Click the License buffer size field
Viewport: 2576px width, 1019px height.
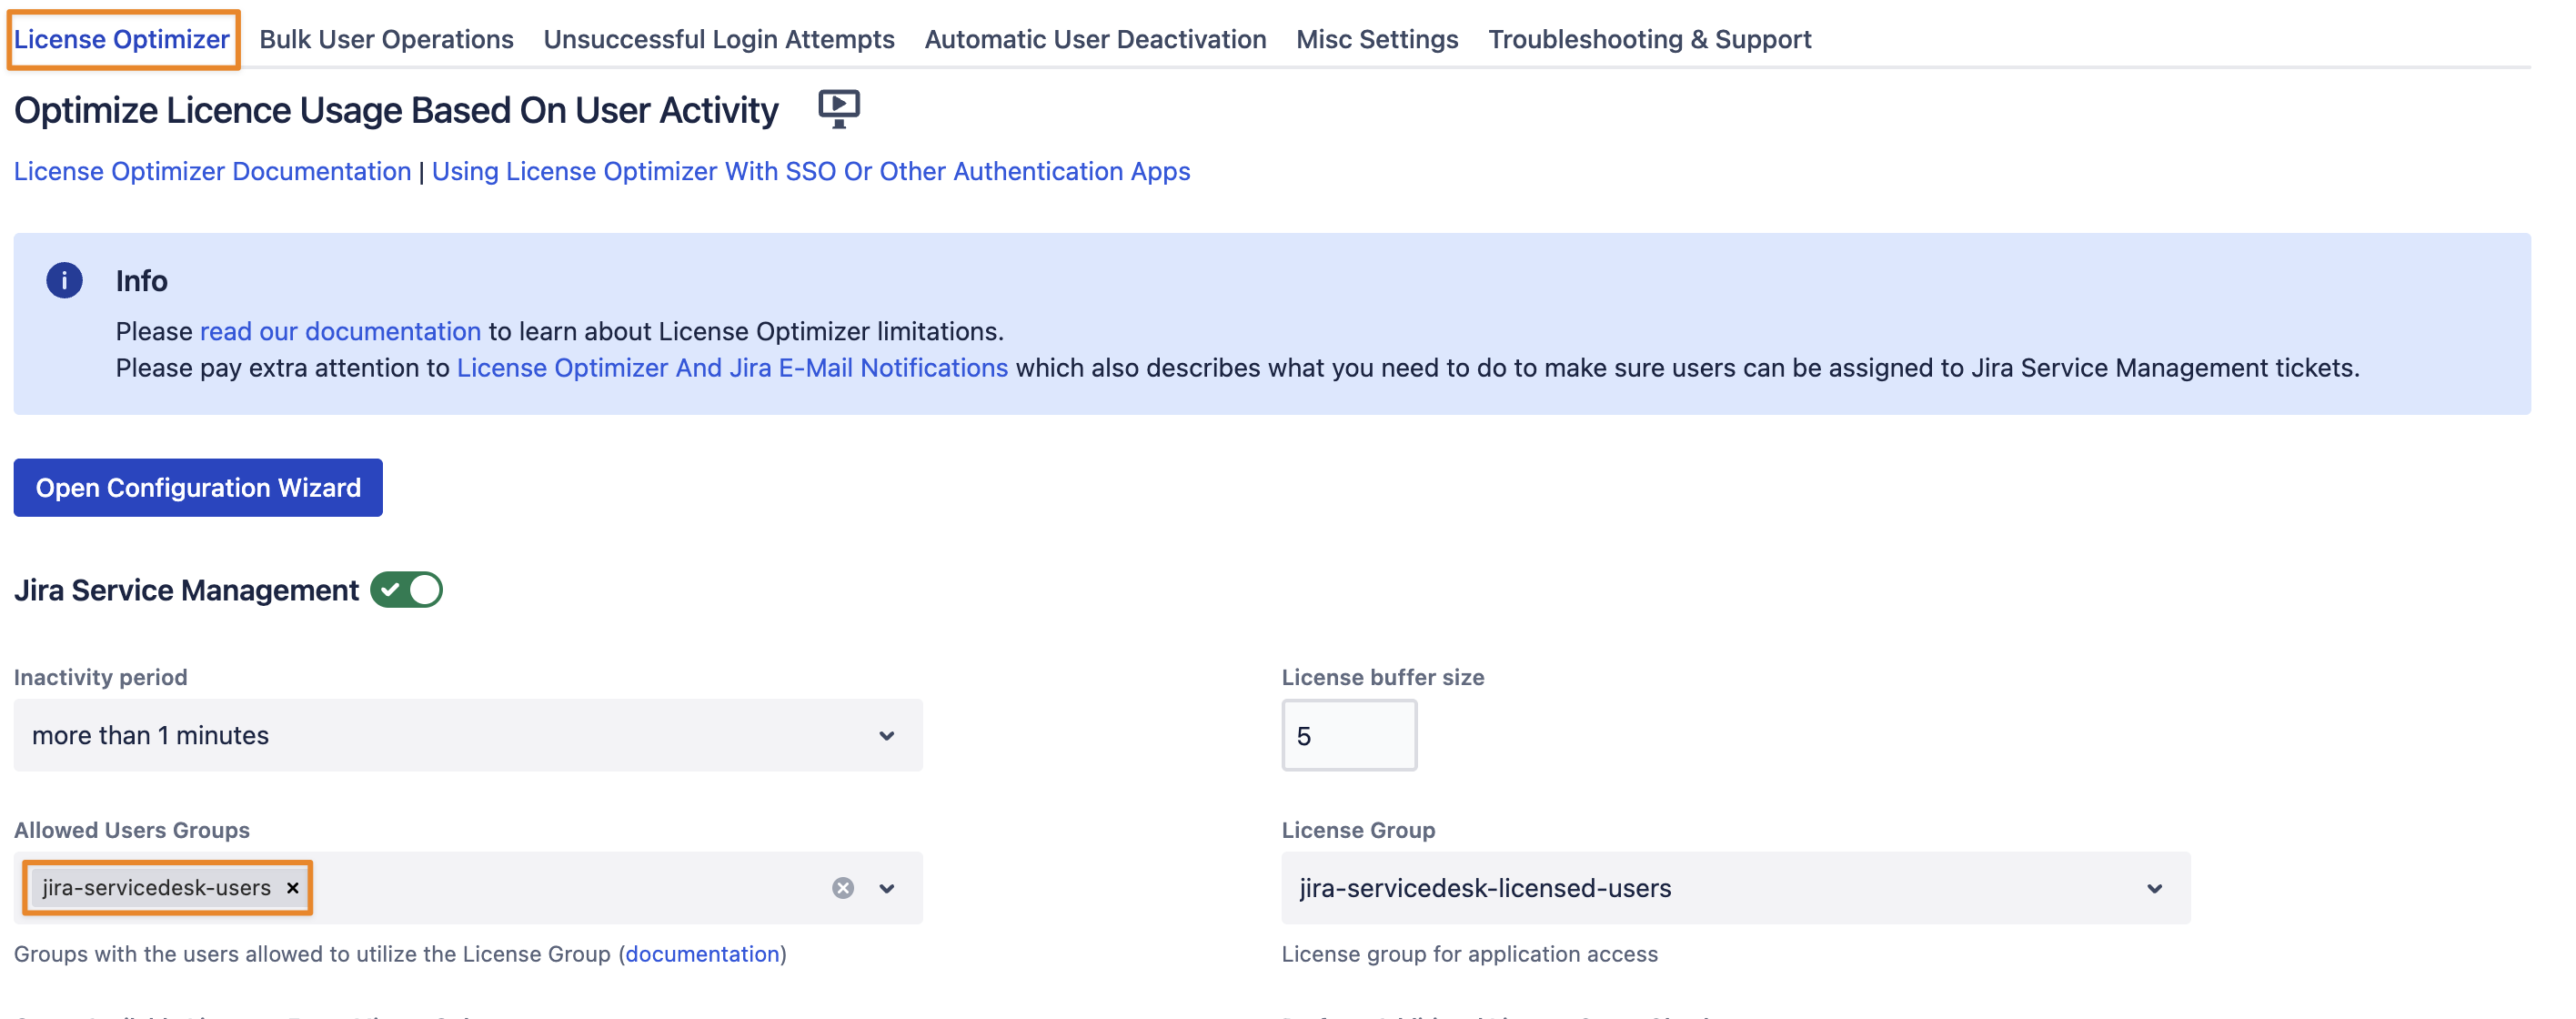pos(1349,735)
